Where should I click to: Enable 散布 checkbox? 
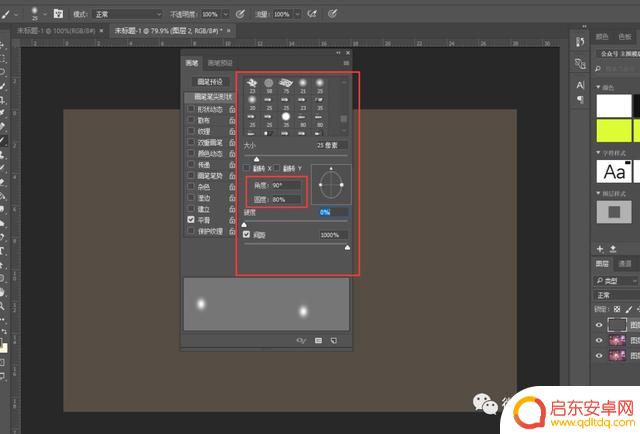[191, 120]
